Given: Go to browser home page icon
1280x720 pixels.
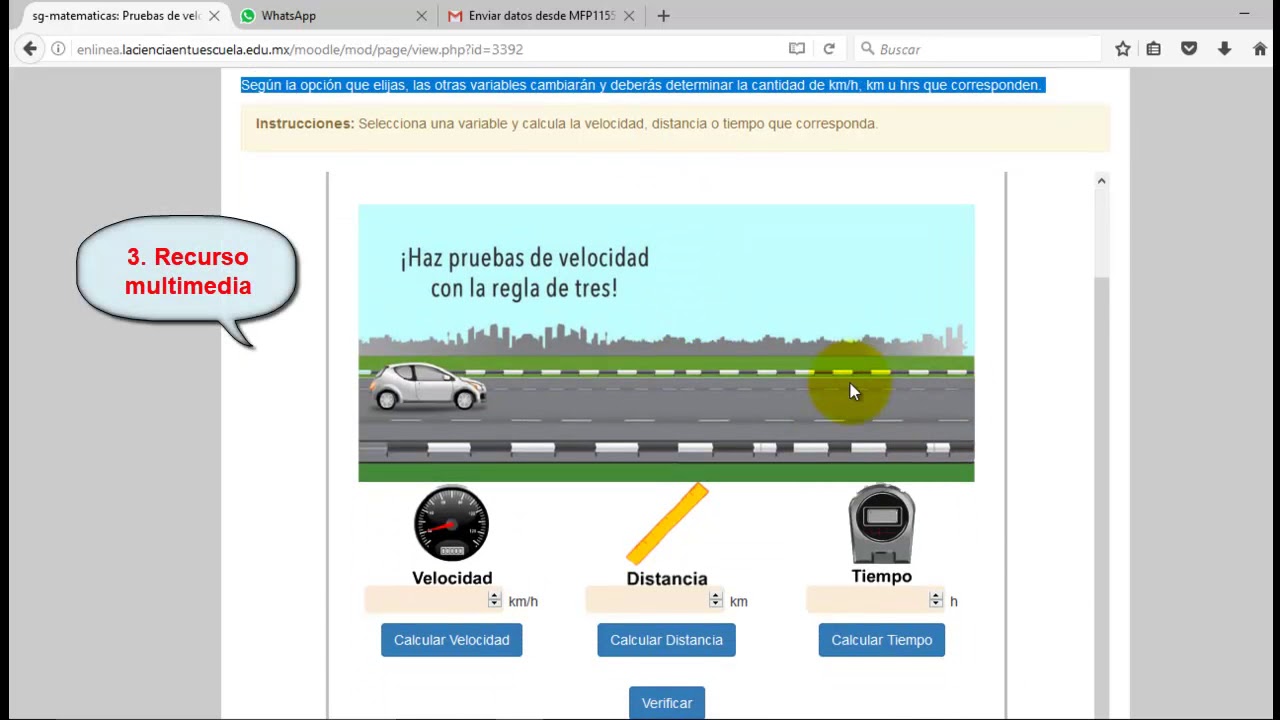Looking at the screenshot, I should pyautogui.click(x=1260, y=49).
